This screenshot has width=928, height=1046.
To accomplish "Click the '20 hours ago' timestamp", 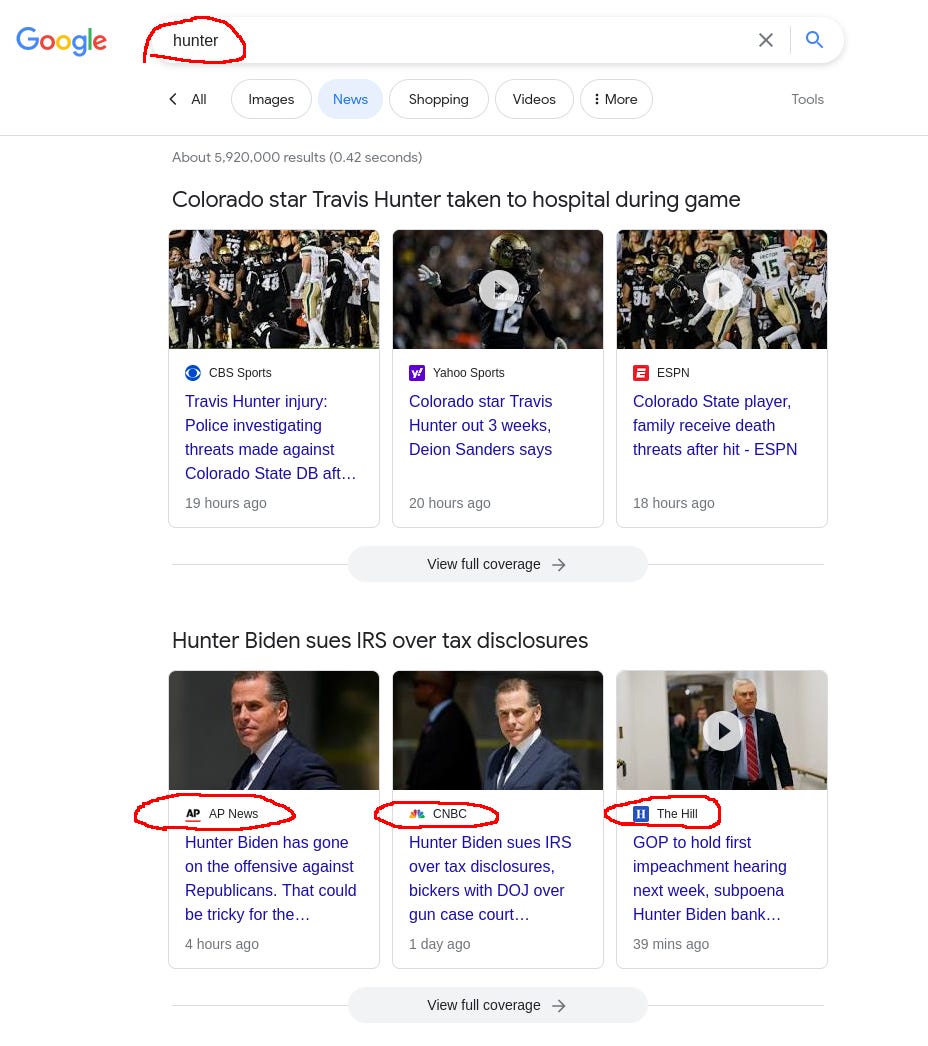I will click(450, 503).
